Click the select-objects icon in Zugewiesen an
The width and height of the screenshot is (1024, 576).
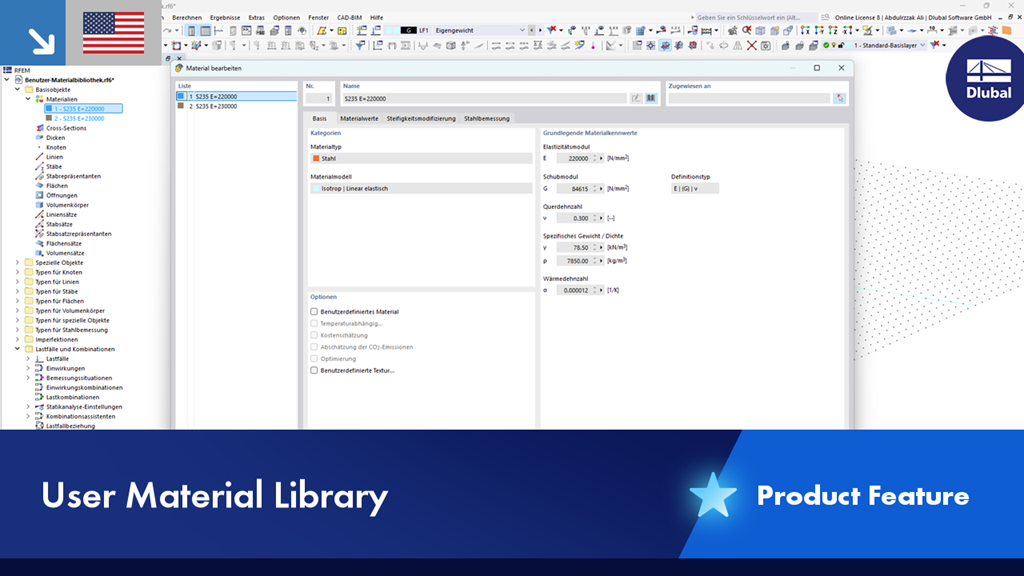839,99
